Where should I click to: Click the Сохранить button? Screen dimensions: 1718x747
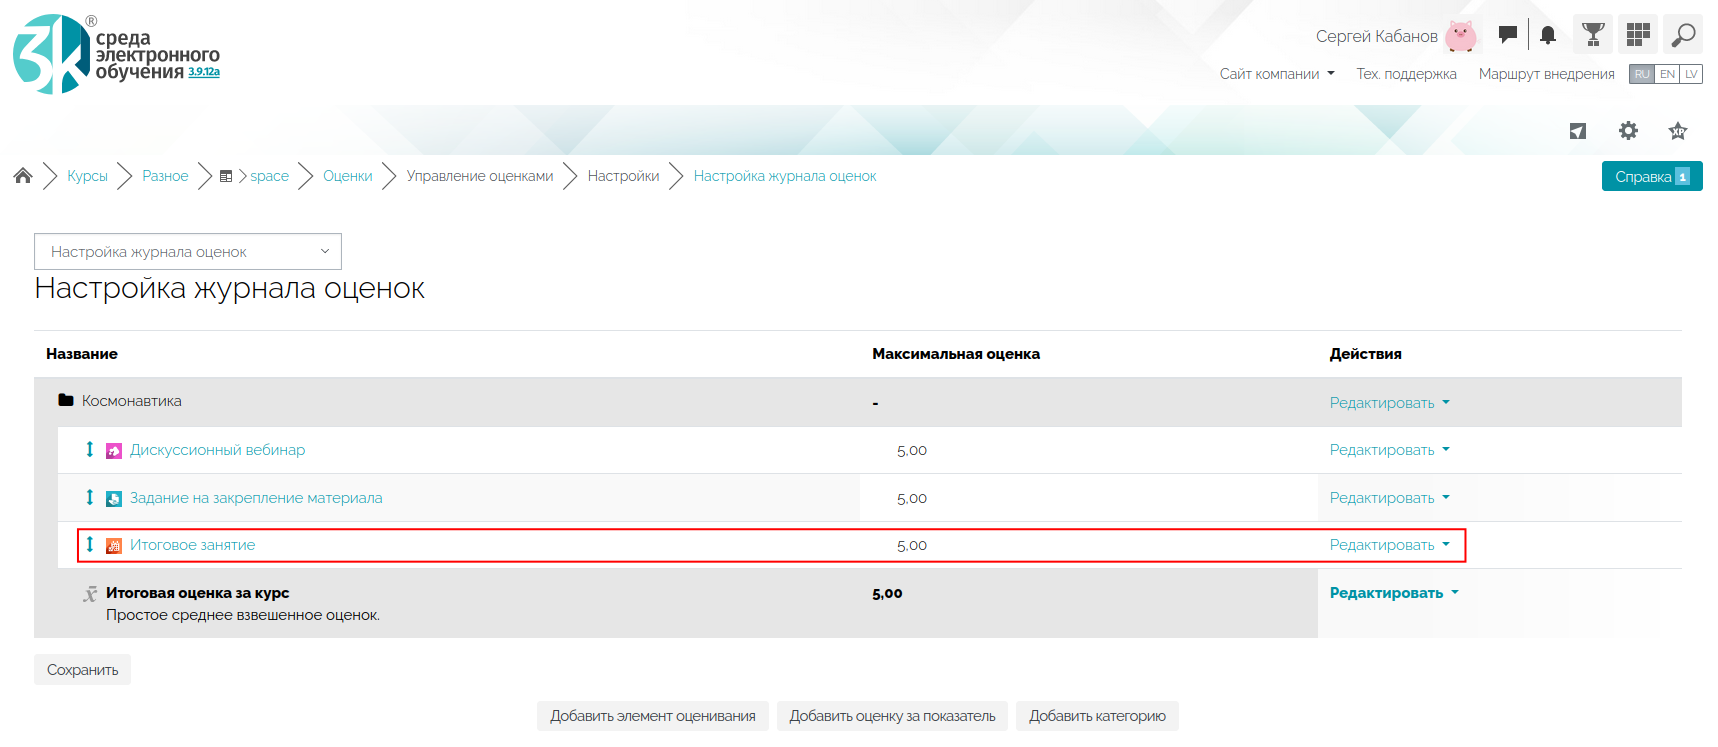pos(82,670)
